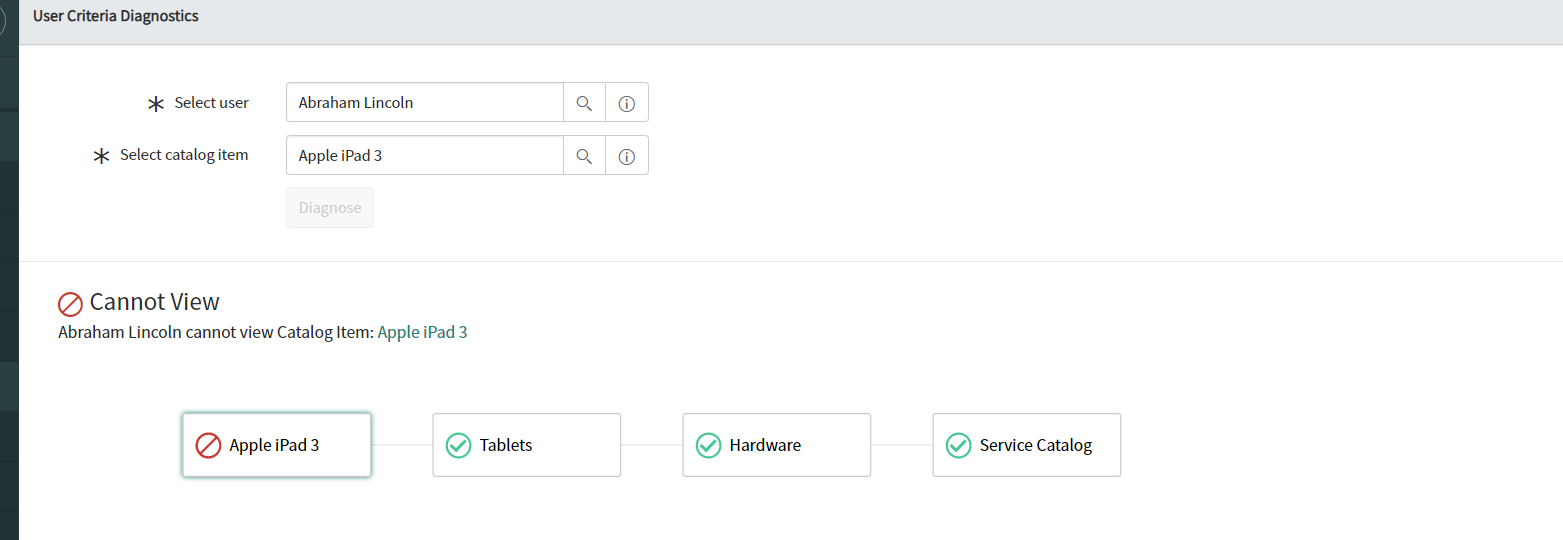Click the Diagnose button
Image resolution: width=1563 pixels, height=540 pixels.
coord(330,208)
